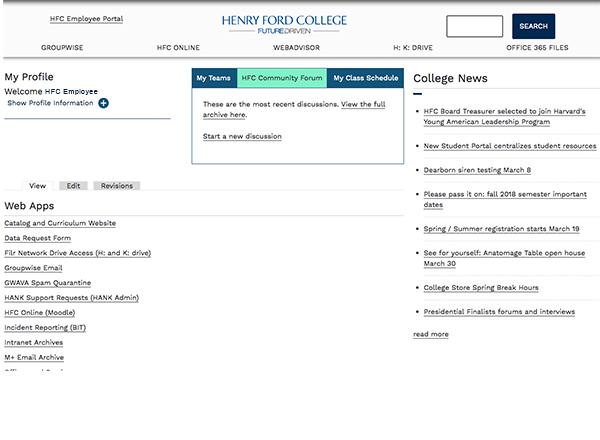Image resolution: width=600 pixels, height=440 pixels.
Task: Expand Show Profile Information plus icon
Action: [x=103, y=103]
